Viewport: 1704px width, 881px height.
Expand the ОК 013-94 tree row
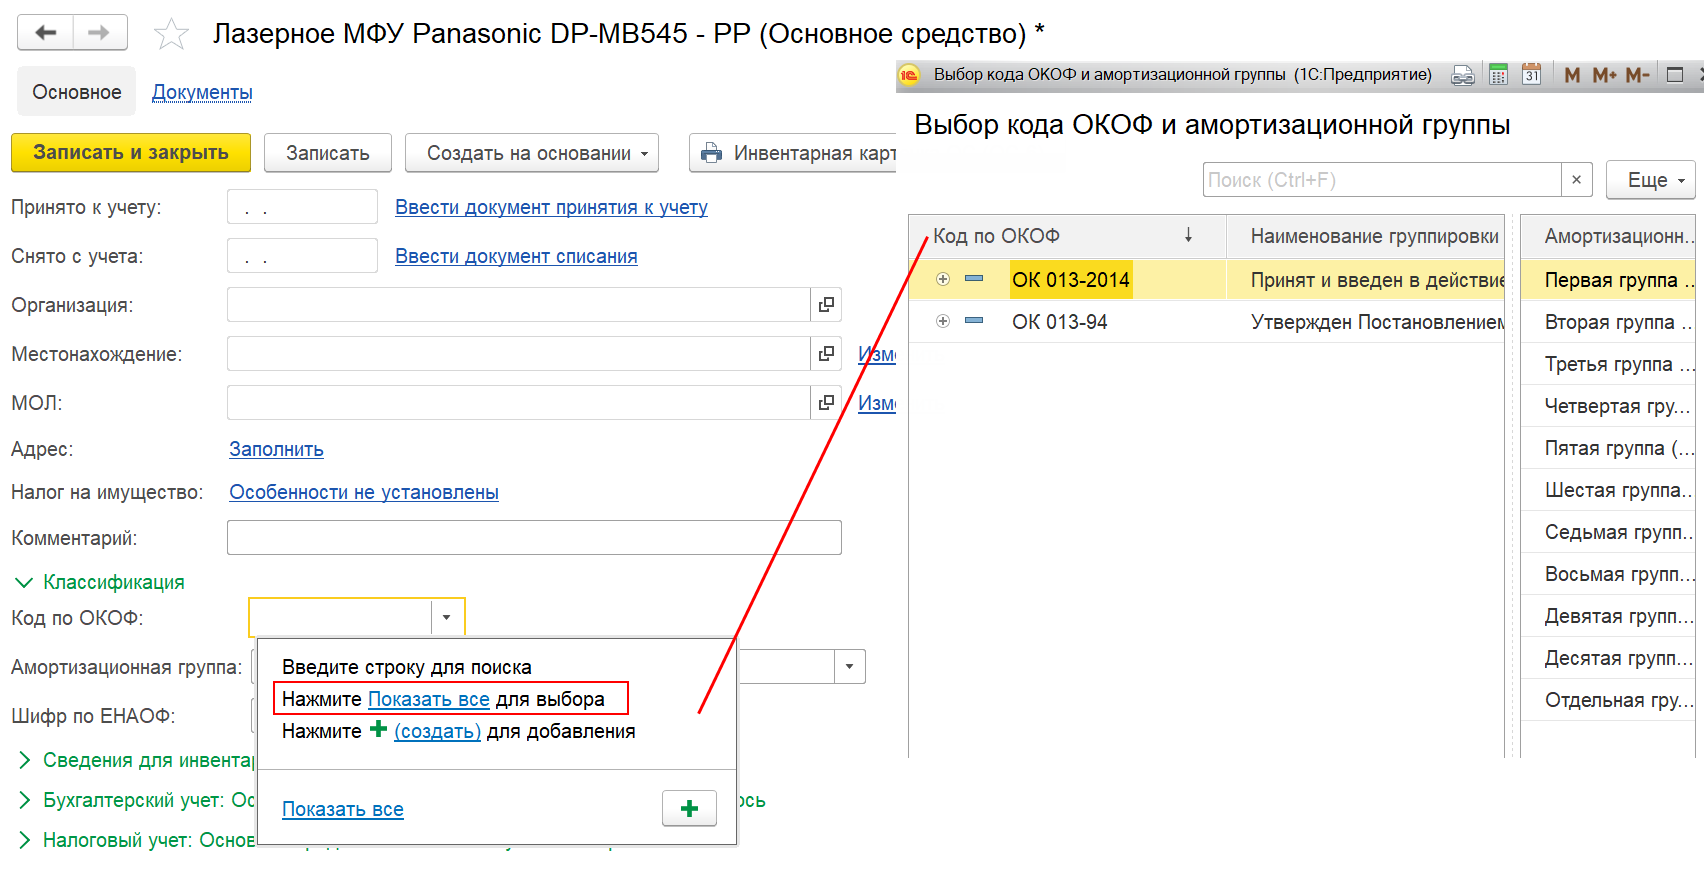tap(942, 321)
